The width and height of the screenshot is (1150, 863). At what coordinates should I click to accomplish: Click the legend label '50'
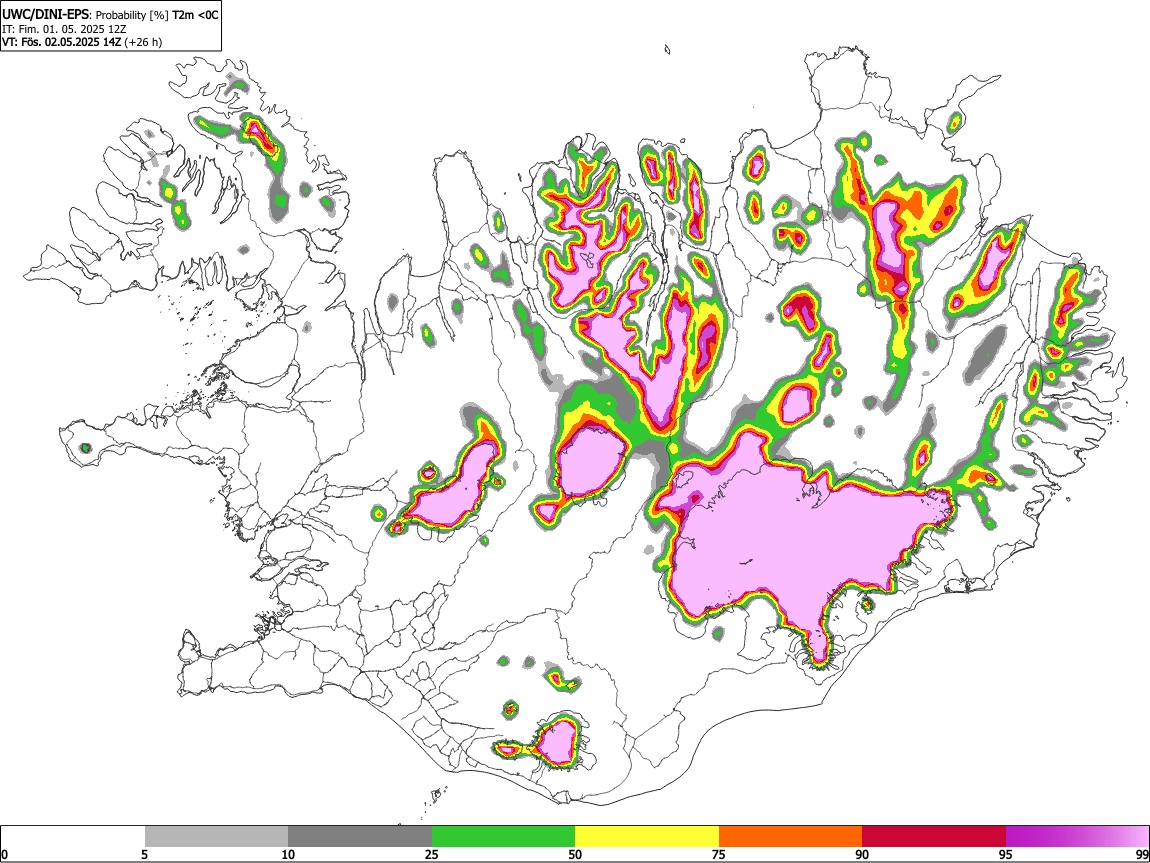click(575, 854)
